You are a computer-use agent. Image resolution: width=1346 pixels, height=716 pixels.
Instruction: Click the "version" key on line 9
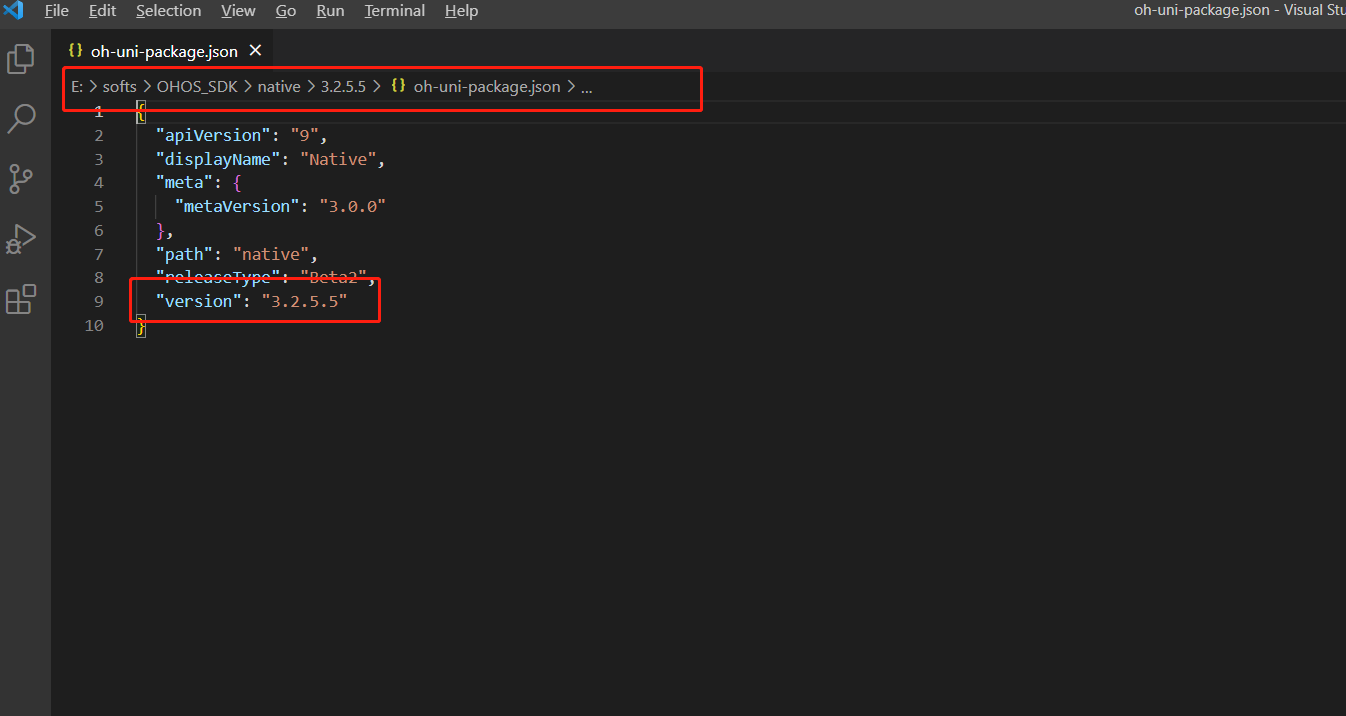click(199, 301)
